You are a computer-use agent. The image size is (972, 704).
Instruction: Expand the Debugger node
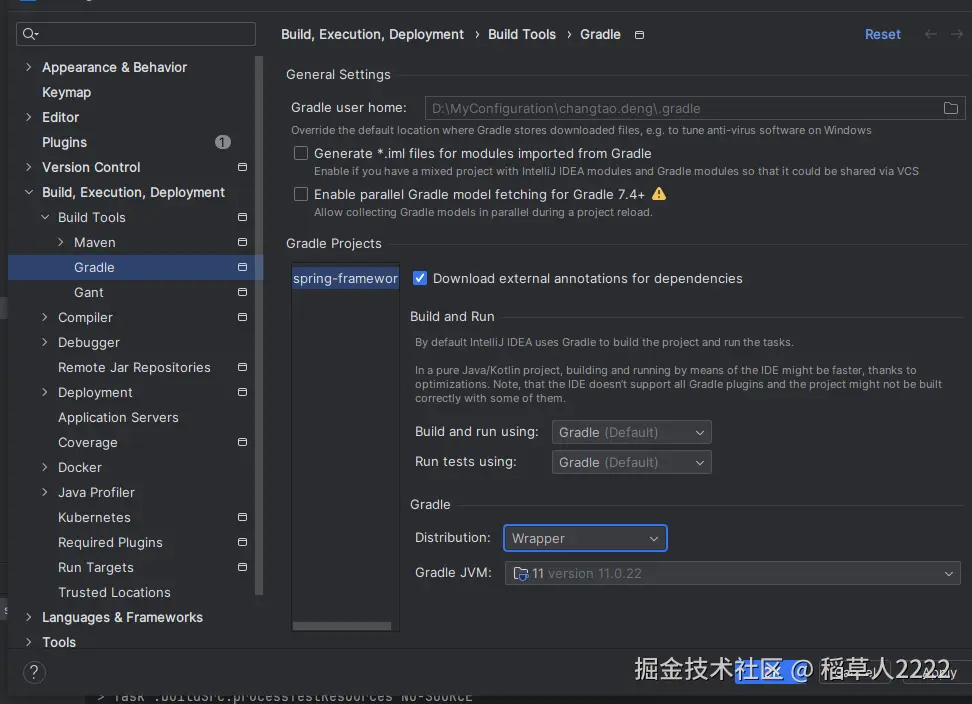coord(45,342)
